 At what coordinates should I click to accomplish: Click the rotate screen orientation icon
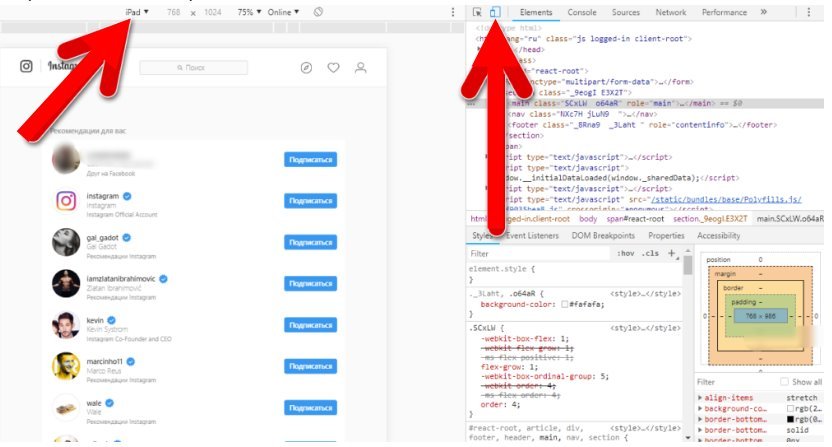click(x=318, y=12)
